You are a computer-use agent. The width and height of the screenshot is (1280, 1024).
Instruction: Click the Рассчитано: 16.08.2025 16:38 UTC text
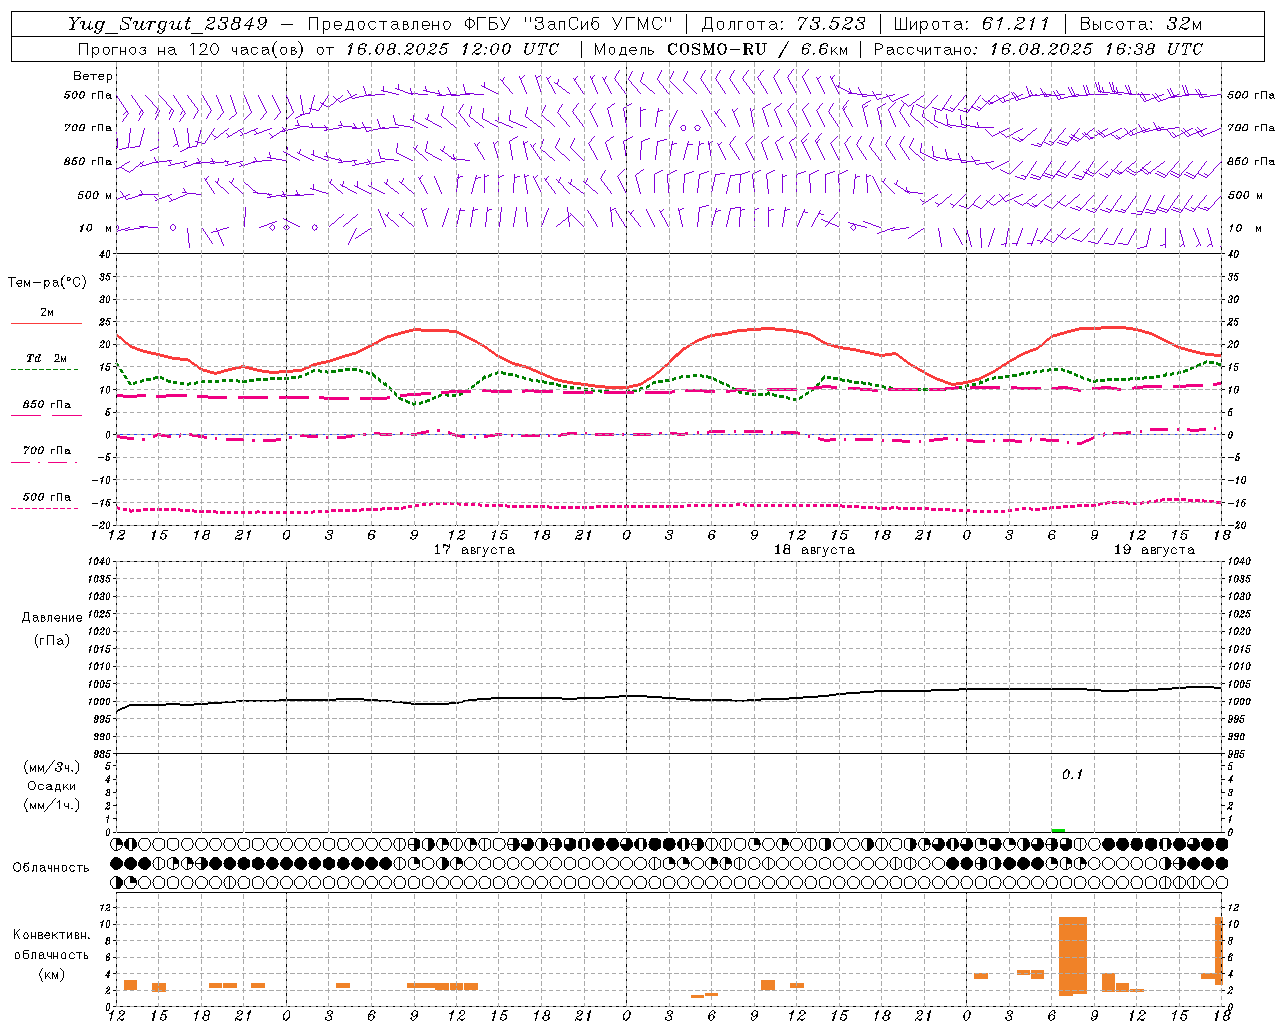point(1038,49)
